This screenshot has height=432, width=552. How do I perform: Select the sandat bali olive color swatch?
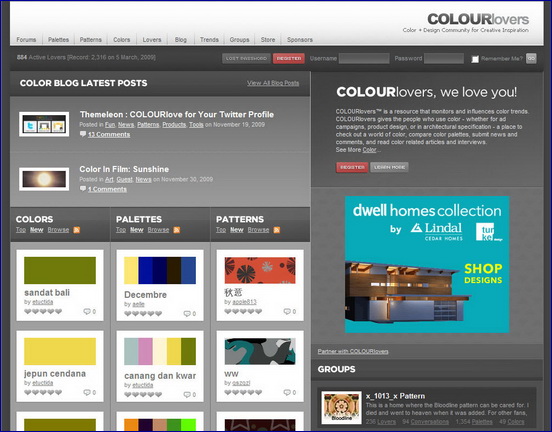click(60, 270)
